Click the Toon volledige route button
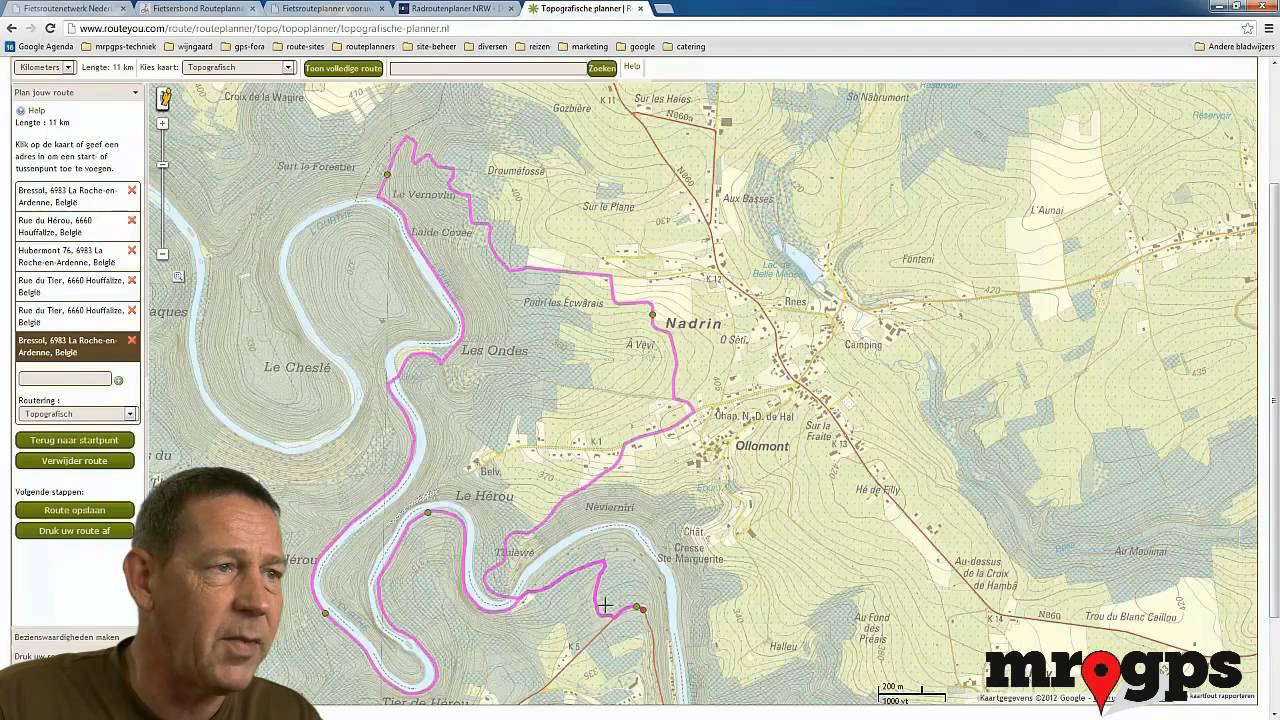1280x720 pixels. pos(343,69)
